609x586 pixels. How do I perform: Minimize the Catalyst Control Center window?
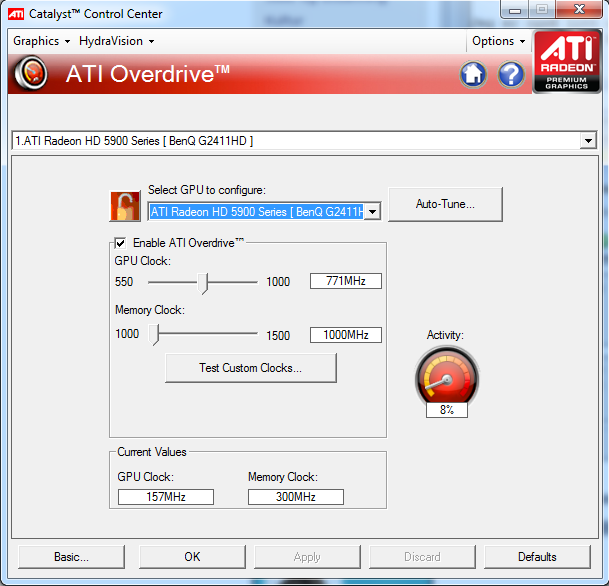click(x=515, y=9)
